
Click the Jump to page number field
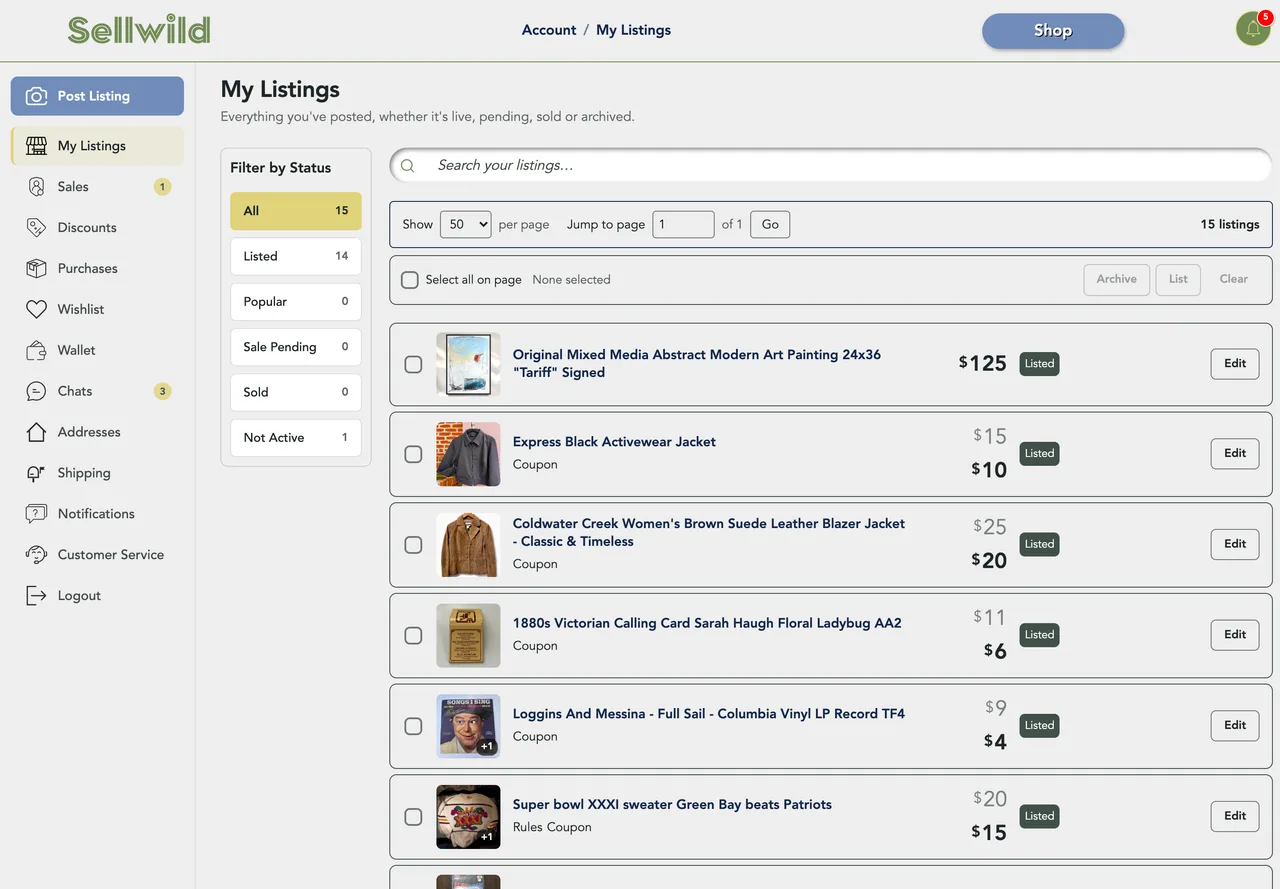[x=683, y=224]
